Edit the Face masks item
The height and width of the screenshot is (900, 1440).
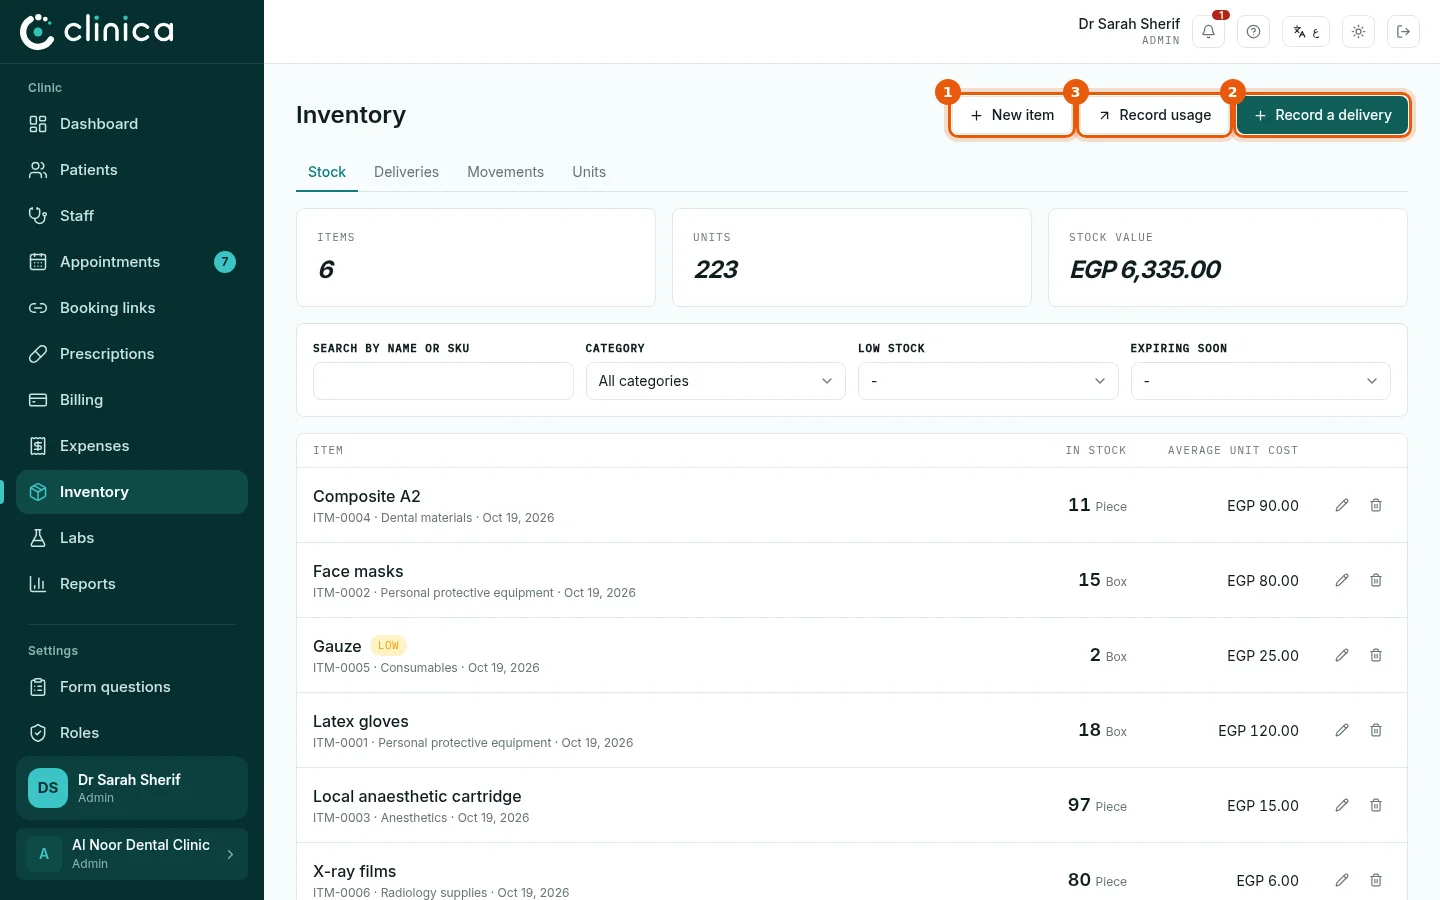pos(1342,580)
